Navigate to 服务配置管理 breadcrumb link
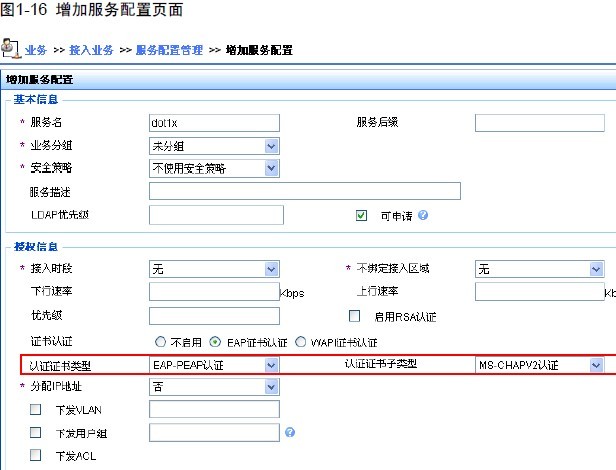Viewport: 616px width, 470px height. click(x=167, y=48)
